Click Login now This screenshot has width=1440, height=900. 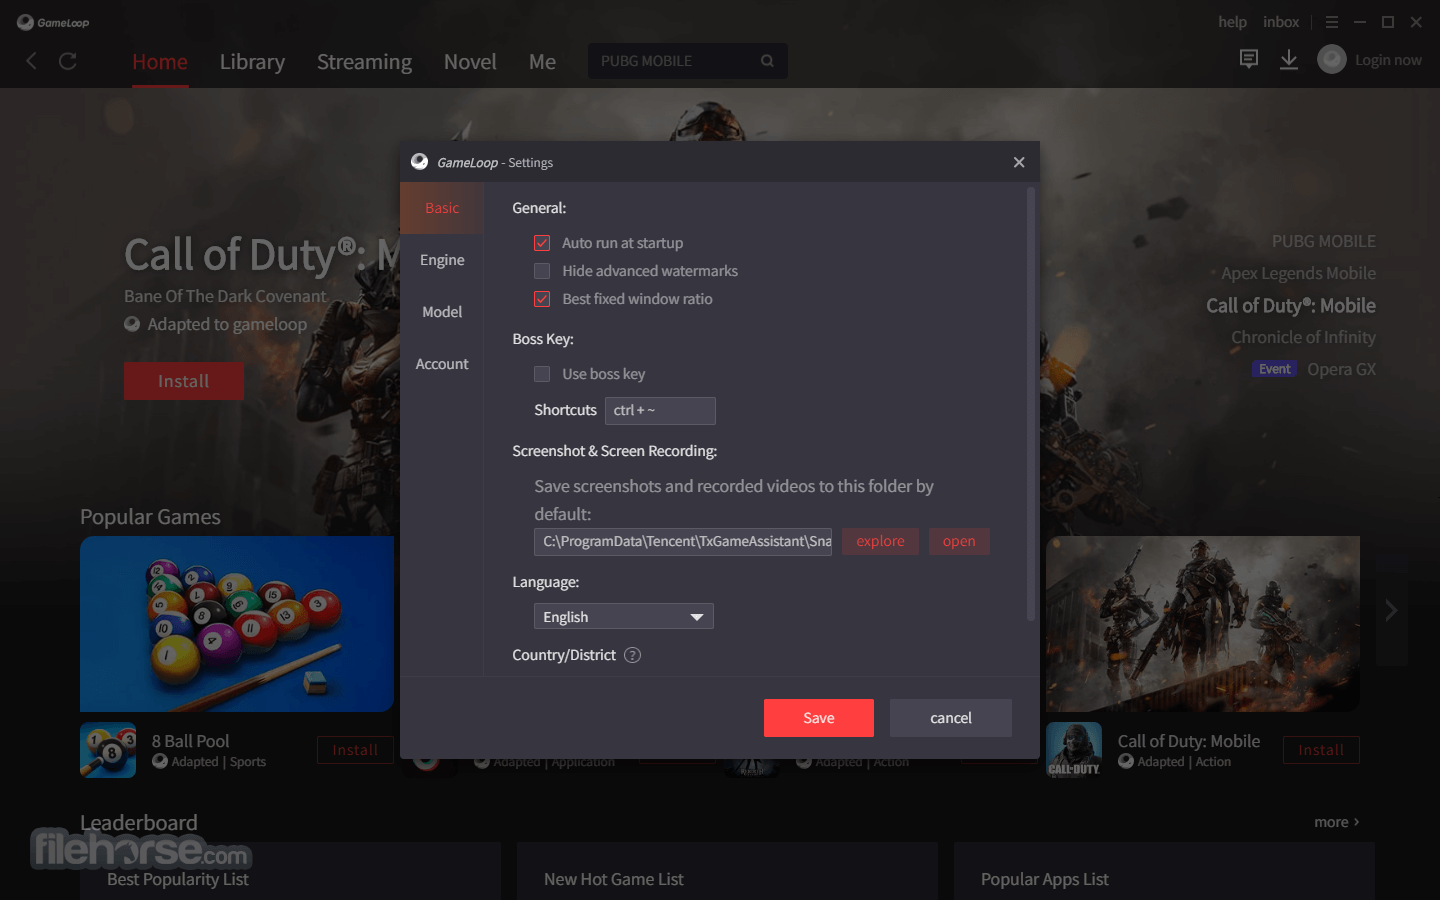tap(1388, 60)
